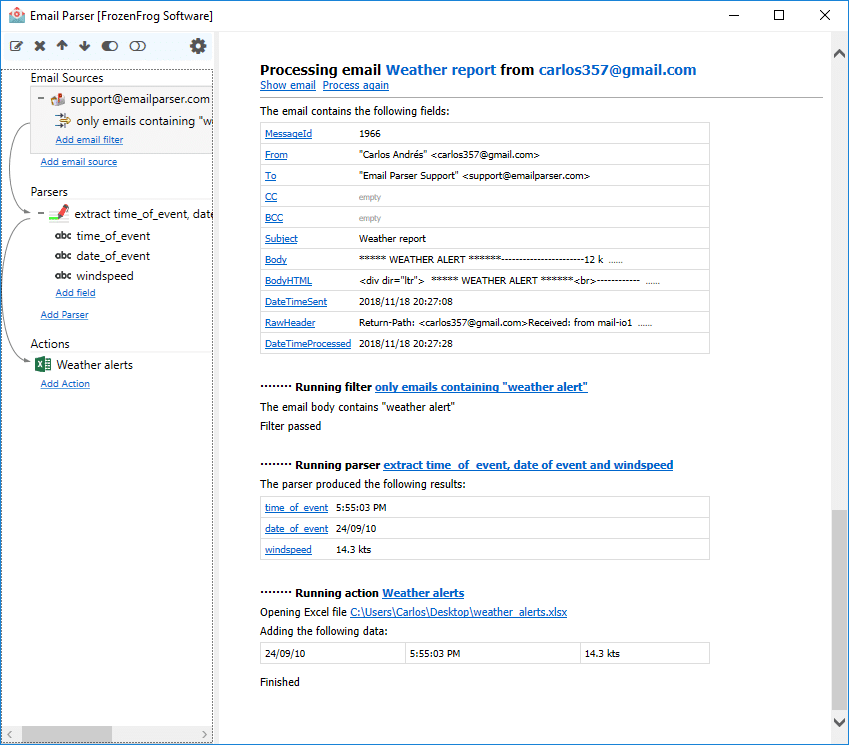The width and height of the screenshot is (849, 745).
Task: Click the Excel icon beside Weather alerts
Action: (x=42, y=364)
